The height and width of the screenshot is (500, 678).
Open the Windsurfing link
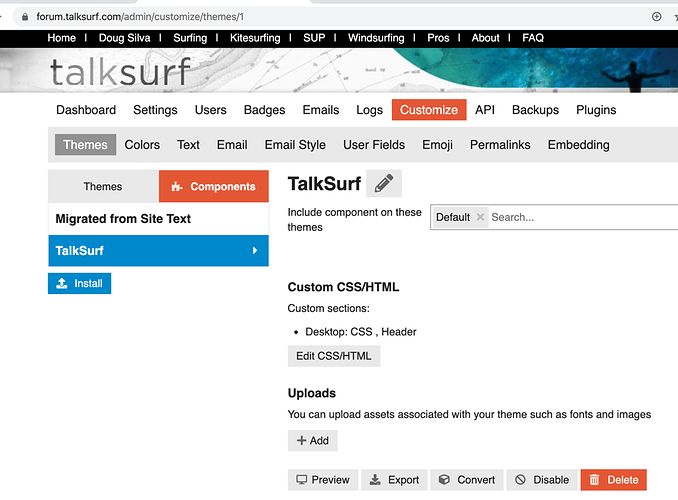[376, 38]
